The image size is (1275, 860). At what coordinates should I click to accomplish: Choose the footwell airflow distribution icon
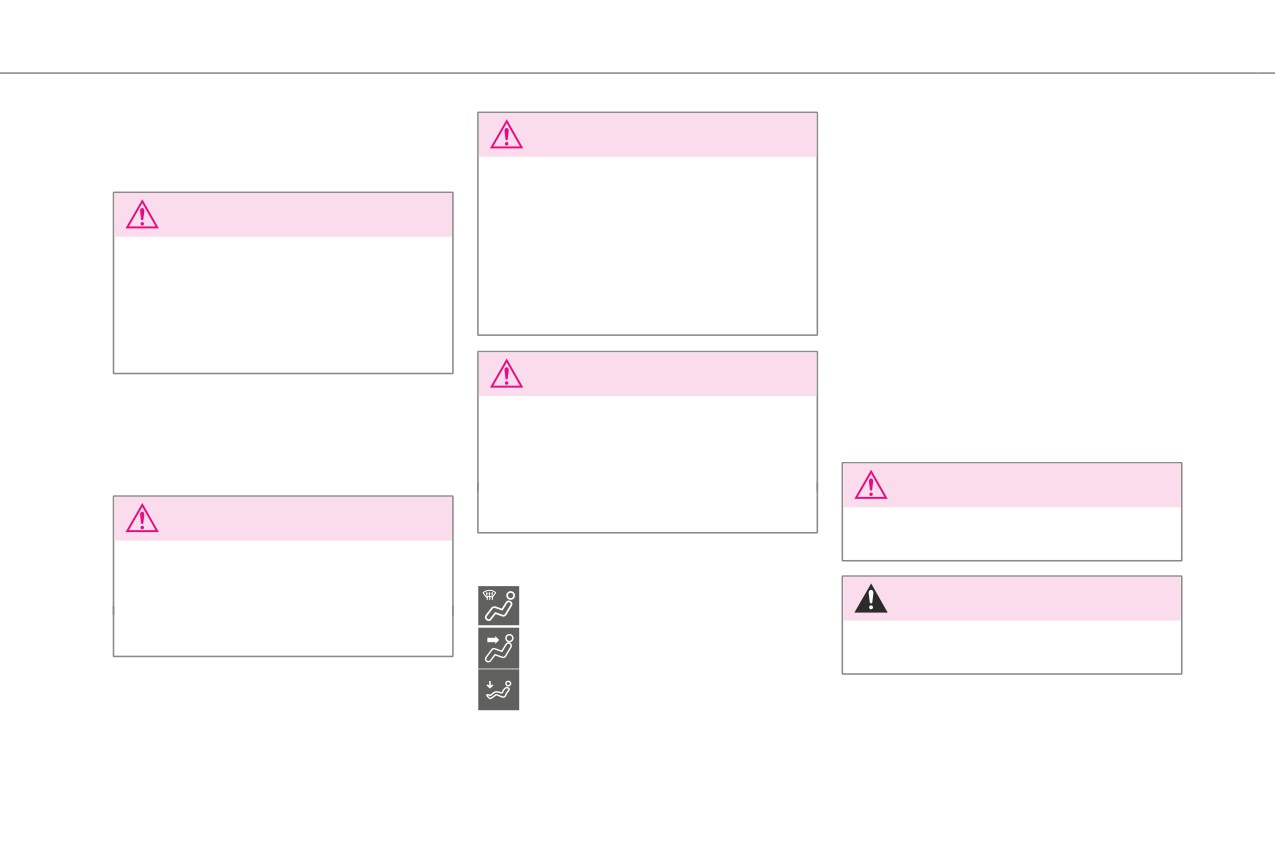pyautogui.click(x=498, y=690)
